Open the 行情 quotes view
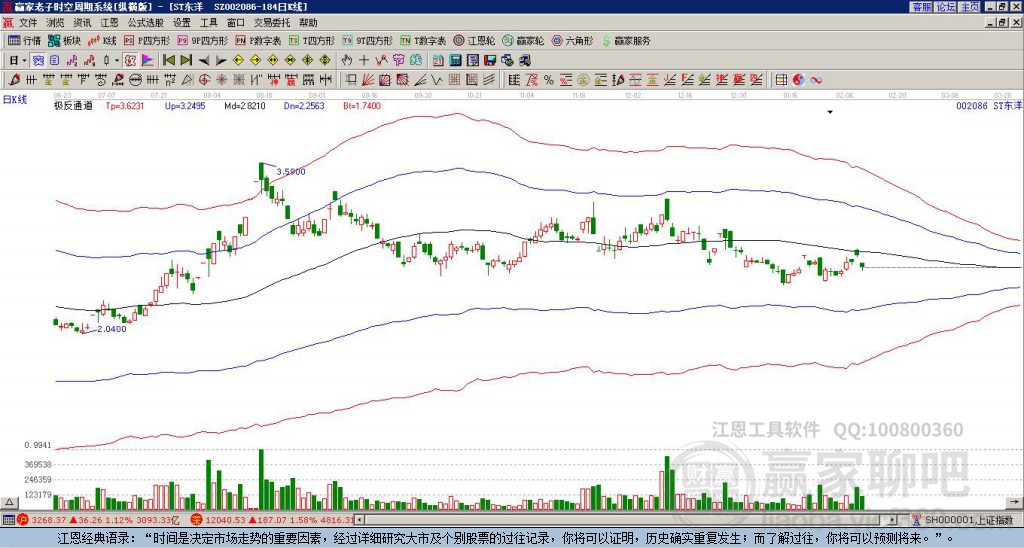The image size is (1024, 548). click(x=24, y=40)
